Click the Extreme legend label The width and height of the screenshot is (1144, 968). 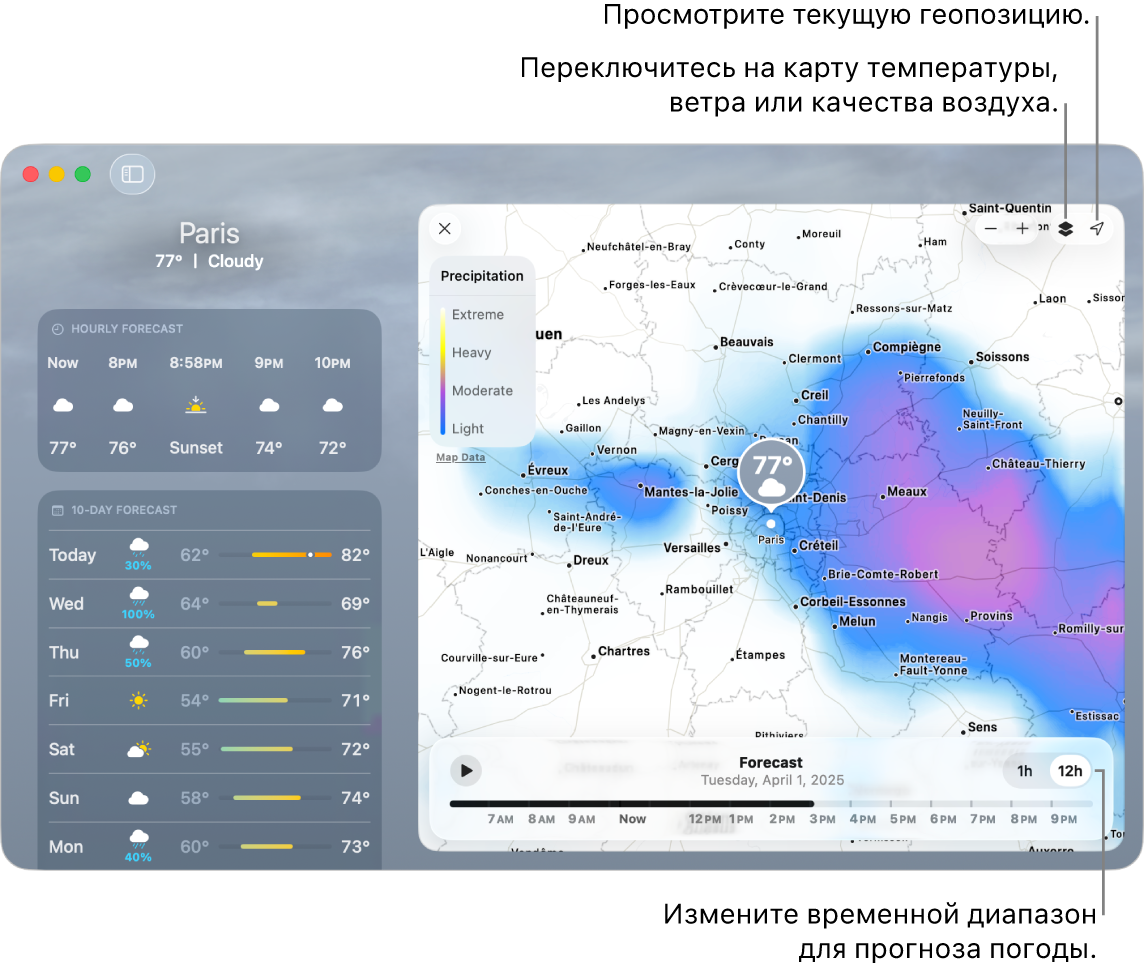point(478,314)
